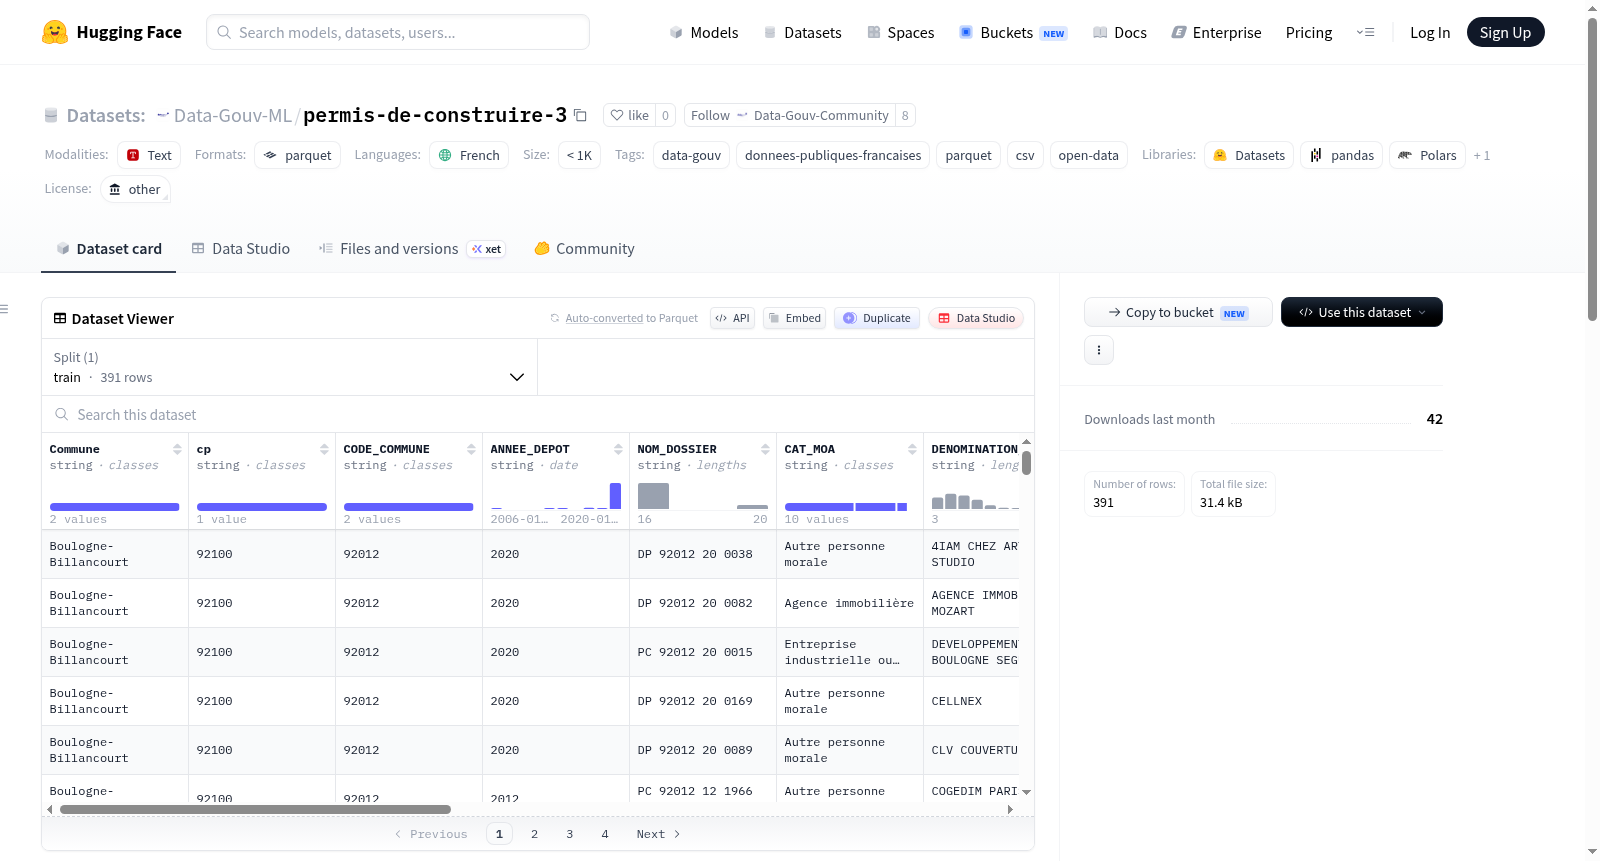Open the Files and versions tab
1600x861 pixels.
[412, 249]
